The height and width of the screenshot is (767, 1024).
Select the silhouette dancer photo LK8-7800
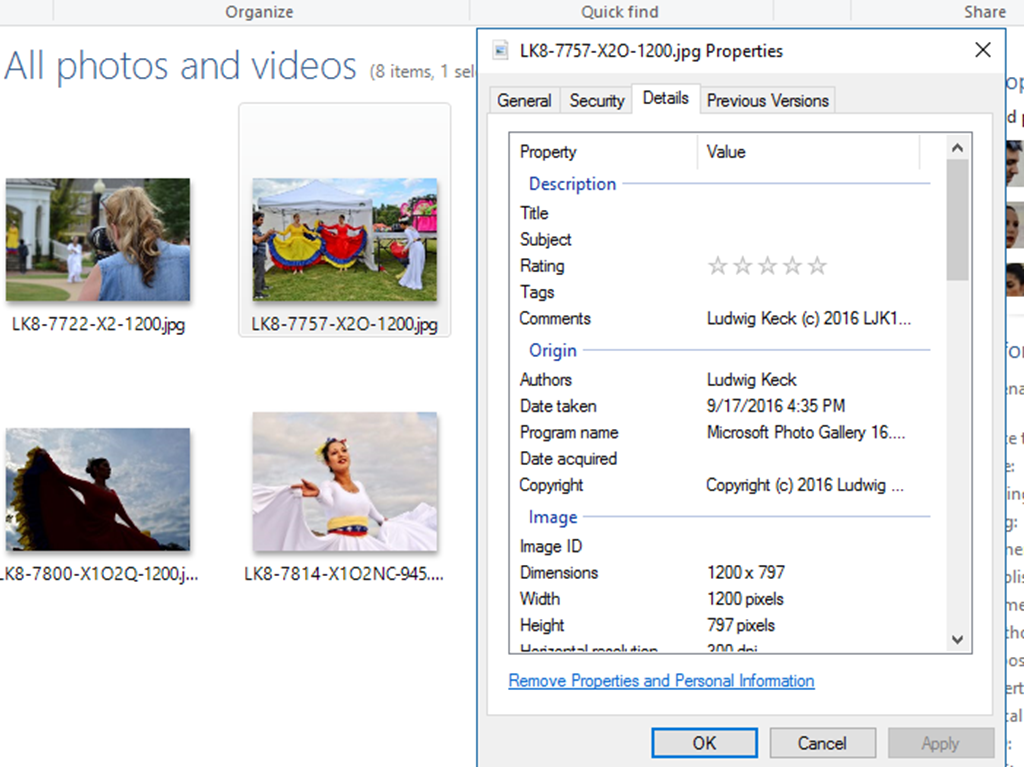tap(97, 490)
